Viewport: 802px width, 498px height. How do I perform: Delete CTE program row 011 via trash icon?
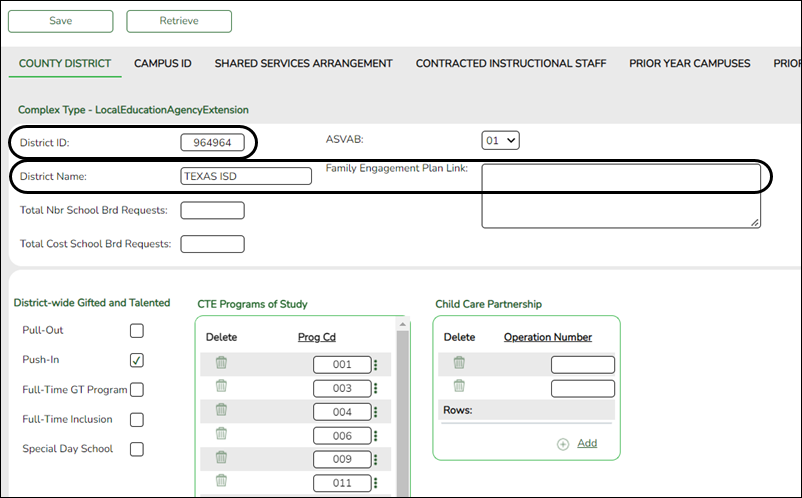point(221,481)
